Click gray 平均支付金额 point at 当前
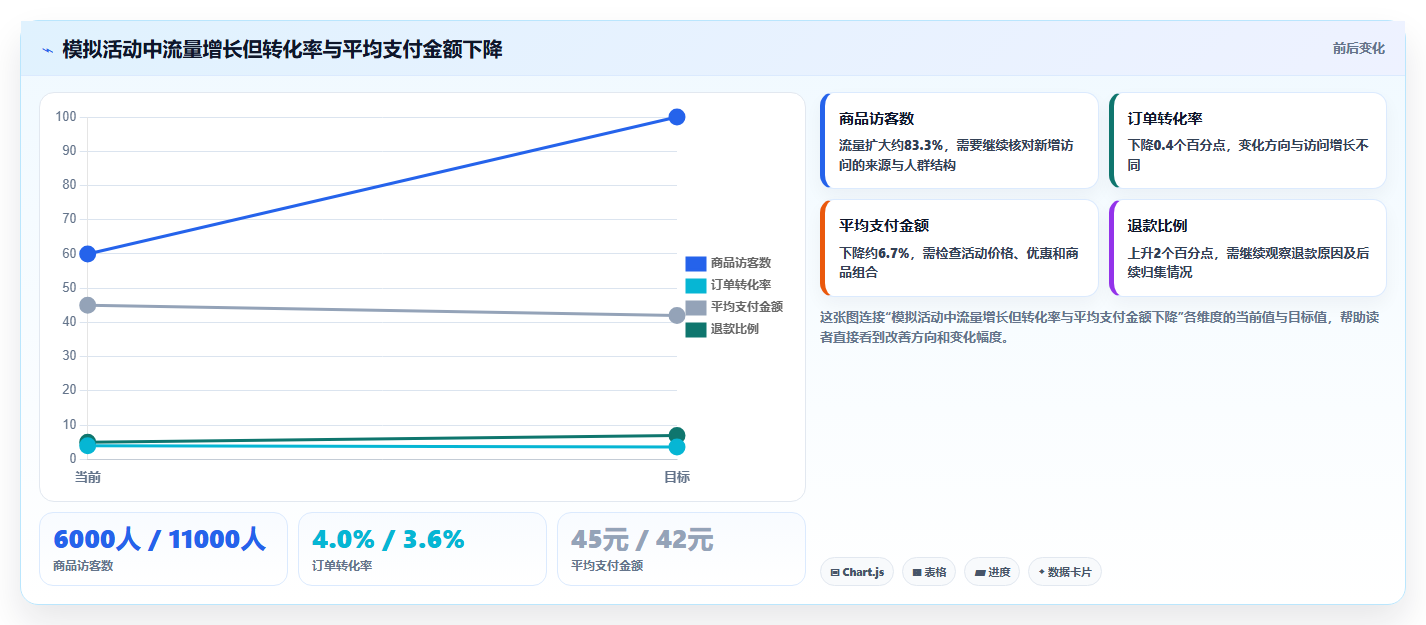 [x=87, y=305]
